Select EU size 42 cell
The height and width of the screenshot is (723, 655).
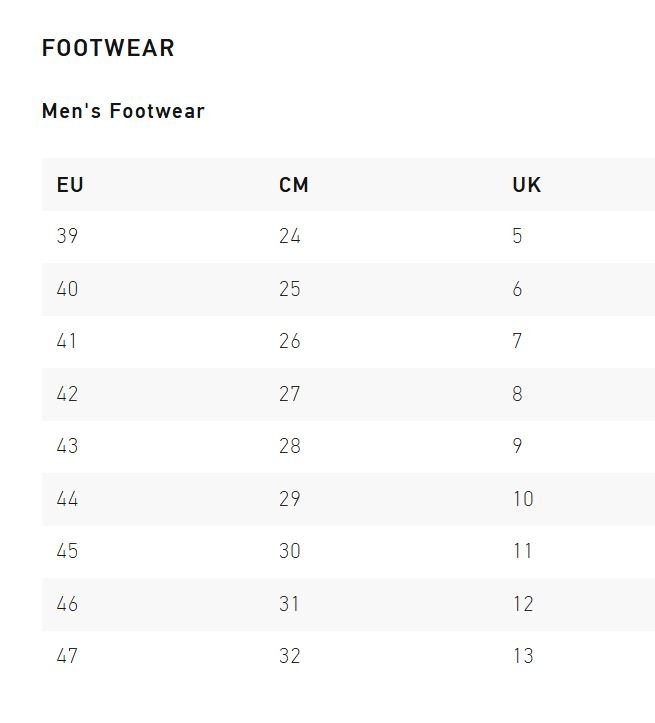[67, 394]
